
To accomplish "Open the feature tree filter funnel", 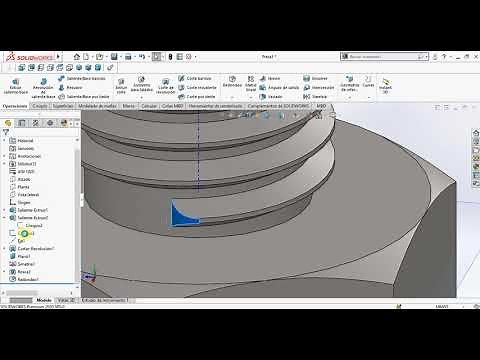I will [x=6, y=132].
